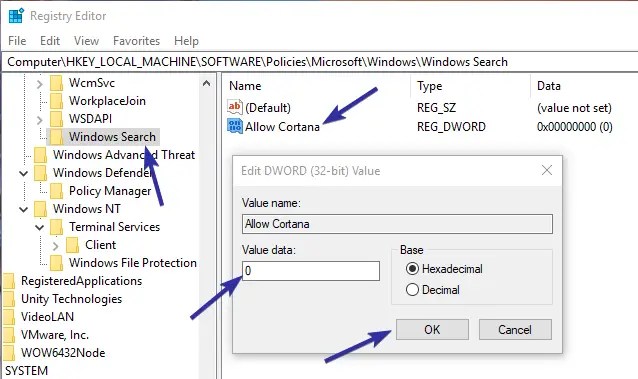Select the (Default) value name
This screenshot has width=638, height=379.
tap(268, 108)
